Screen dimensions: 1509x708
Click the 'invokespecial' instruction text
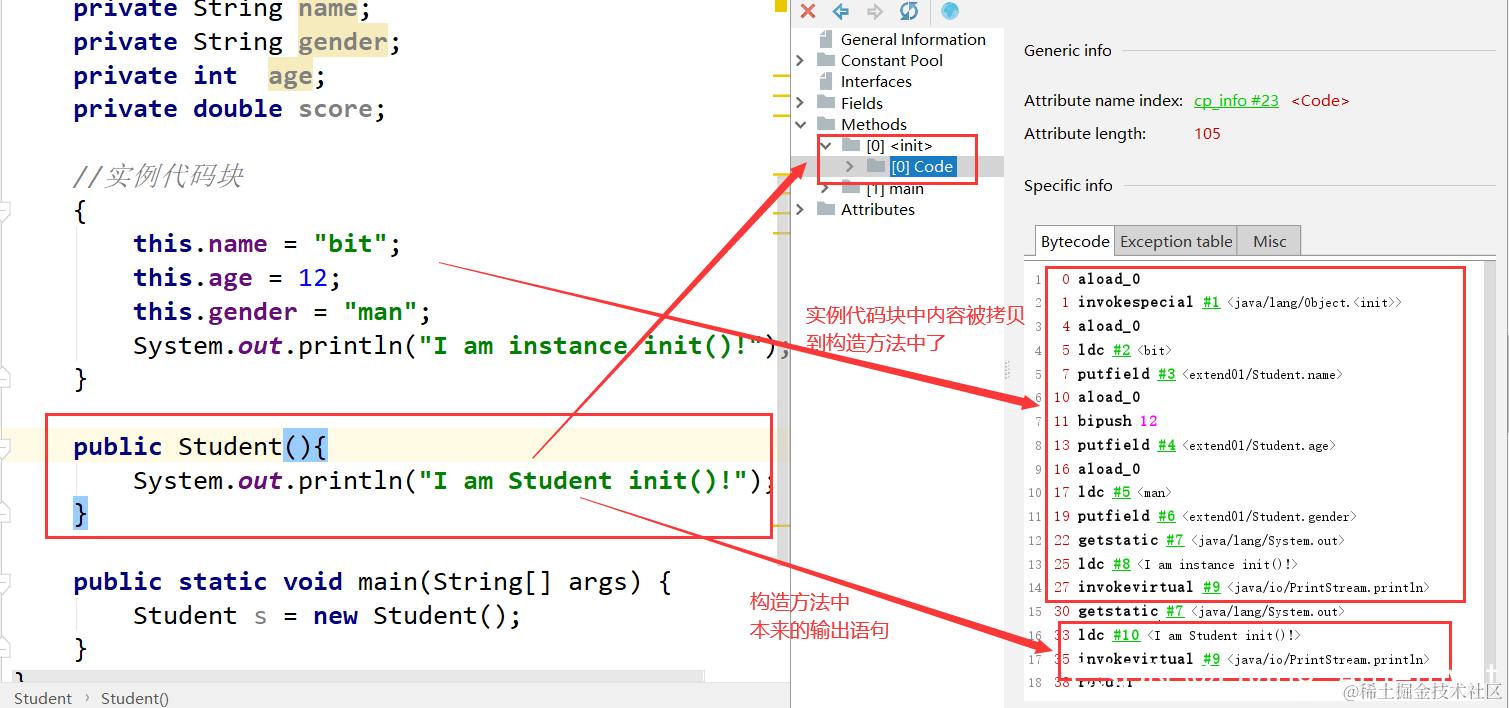(x=1135, y=302)
